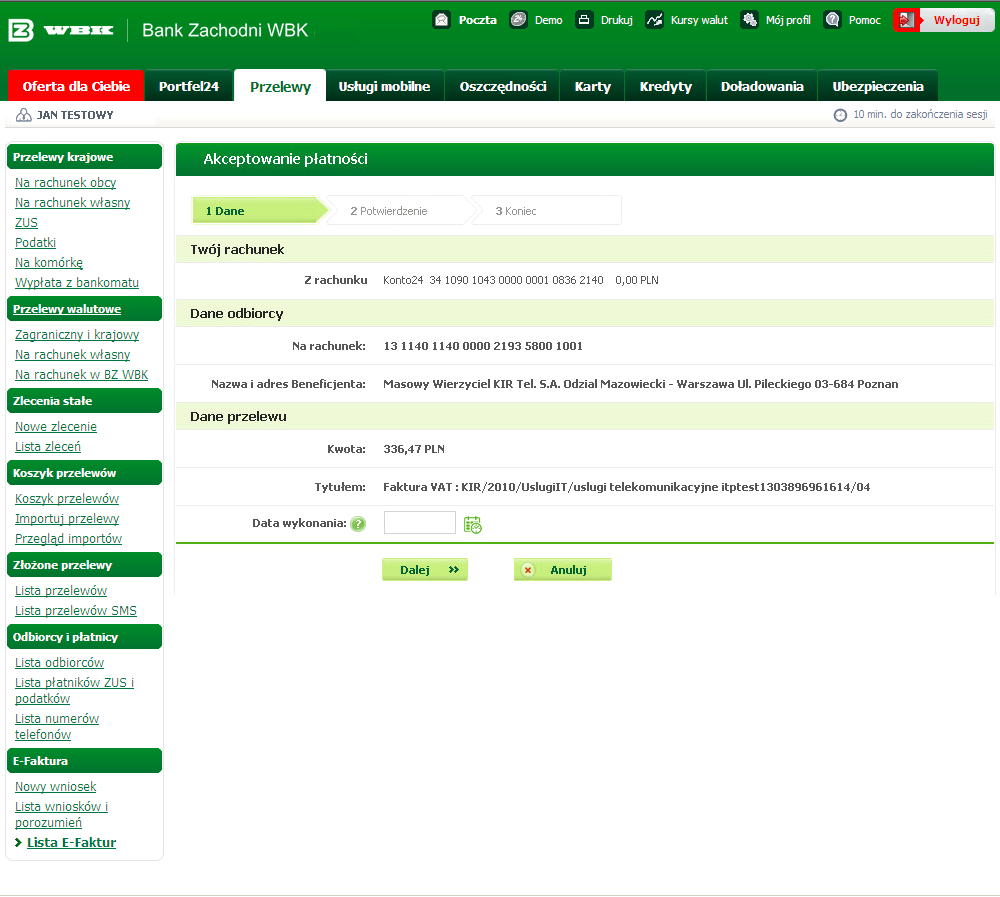This screenshot has width=1000, height=897.
Task: Select step 2 Potwierdzenie in wizard
Action: 399,211
